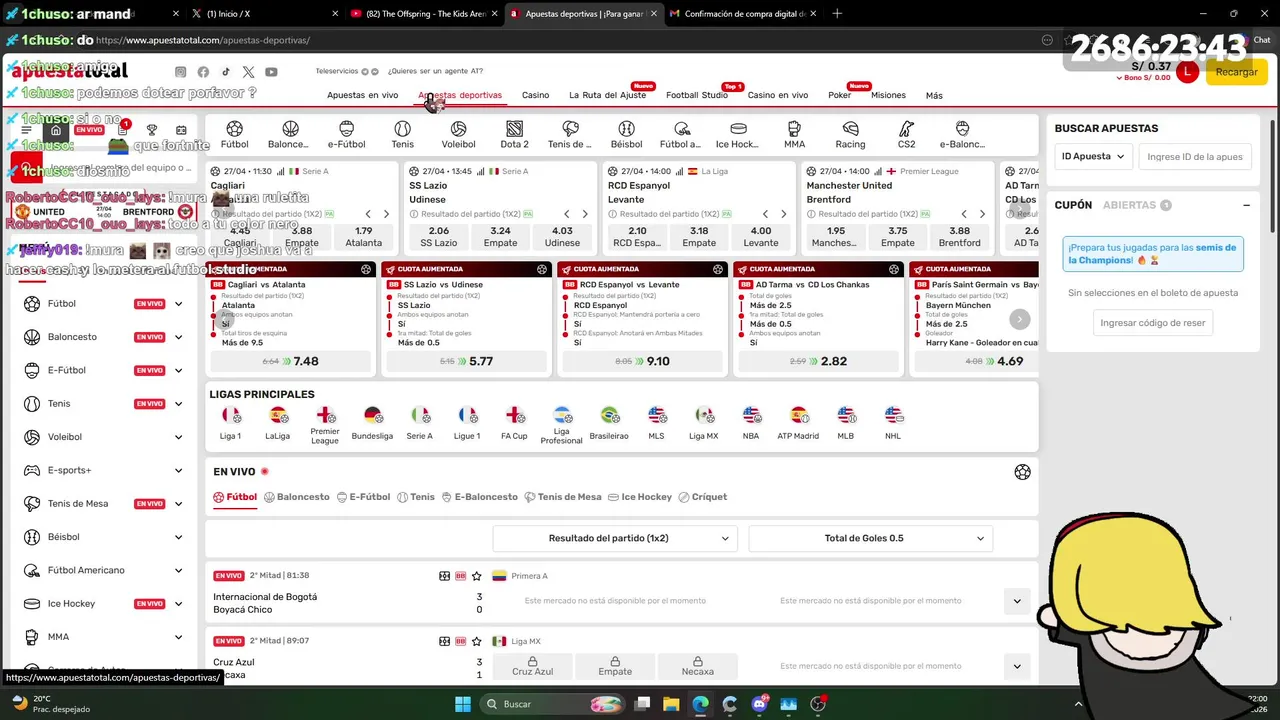1280x720 pixels.
Task: Expand Fútbol in the left sidebar
Action: pos(179,304)
